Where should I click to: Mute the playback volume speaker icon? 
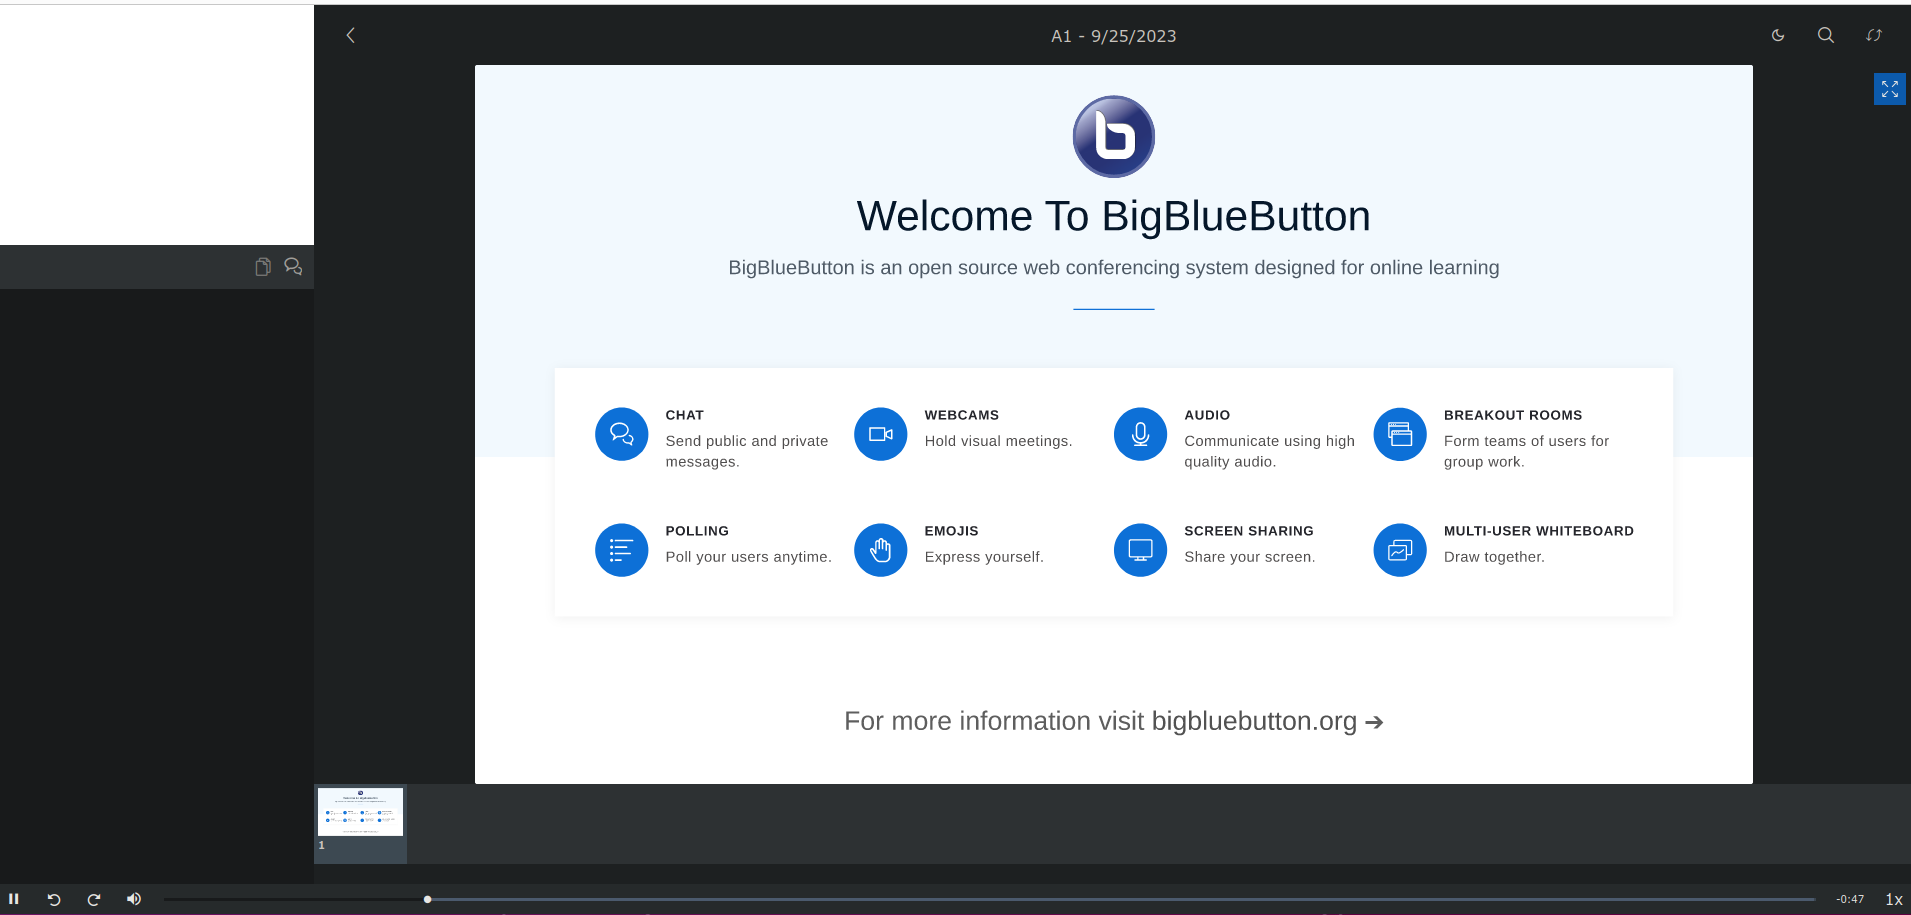click(134, 899)
